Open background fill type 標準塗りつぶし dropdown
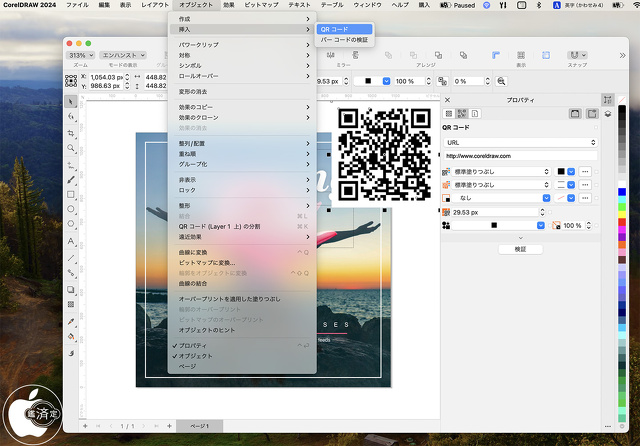 pyautogui.click(x=502, y=185)
